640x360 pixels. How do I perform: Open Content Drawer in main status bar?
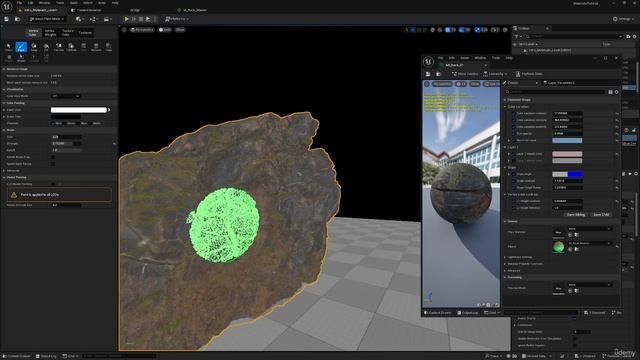16,356
